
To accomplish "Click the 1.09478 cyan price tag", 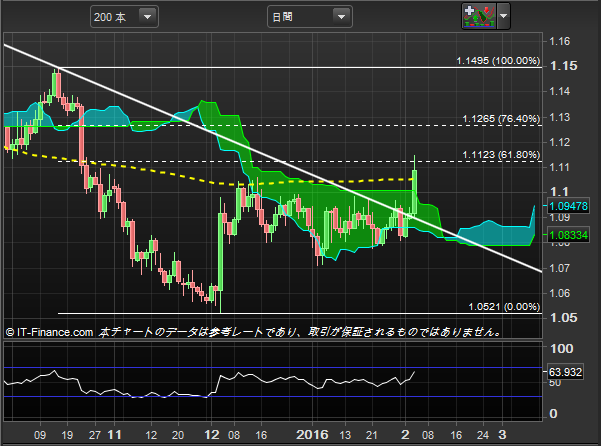I will 568,206.
